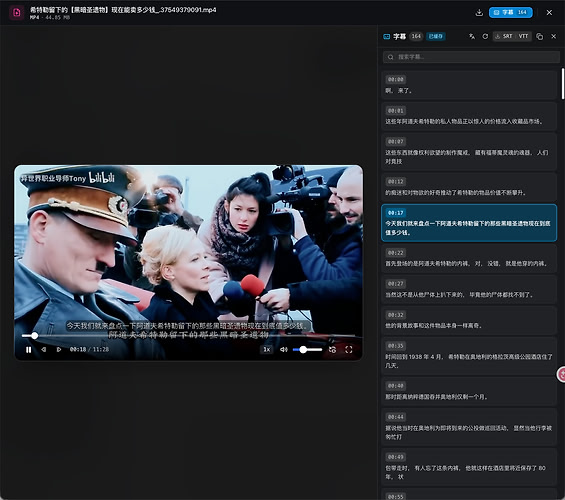The height and width of the screenshot is (500, 565).
Task: Close the subtitle side panel
Action: click(554, 36)
